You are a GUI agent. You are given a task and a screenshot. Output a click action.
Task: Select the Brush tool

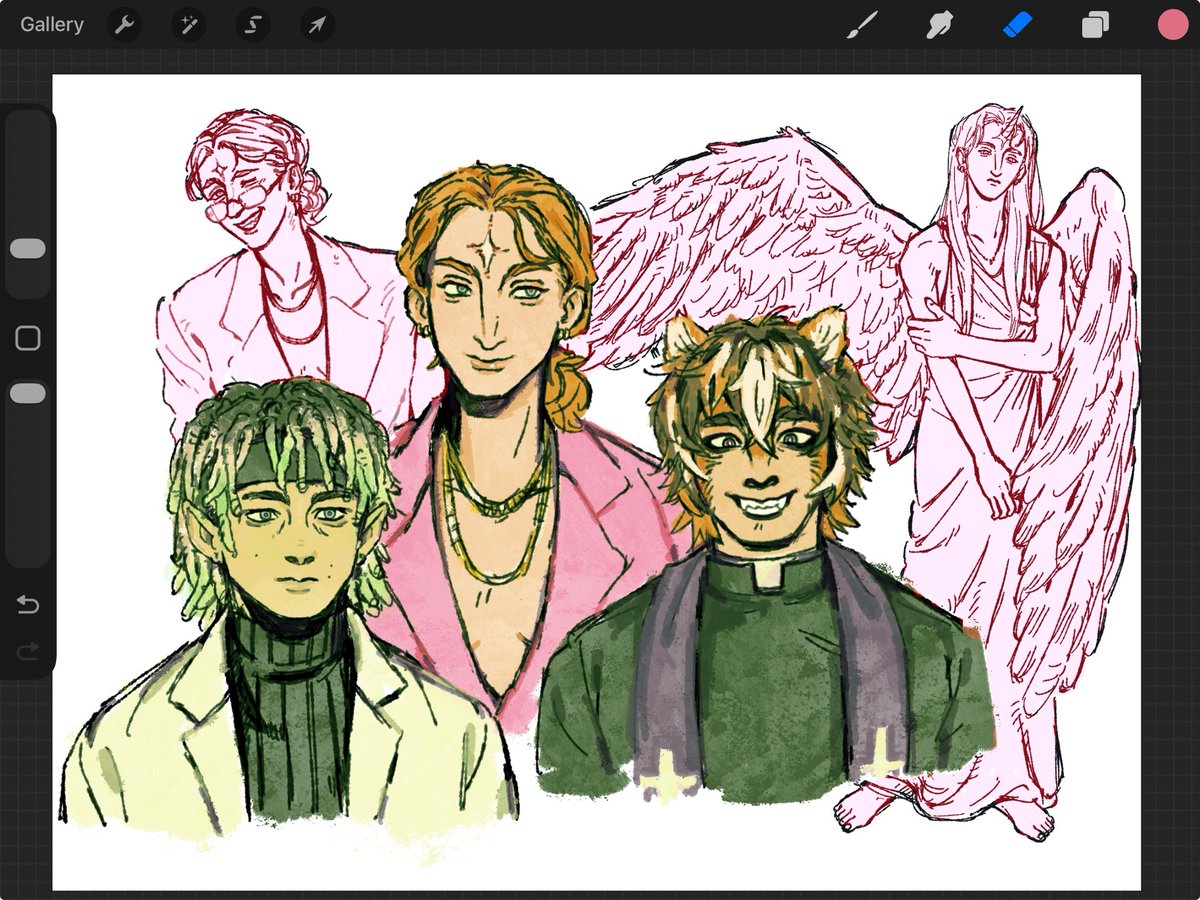point(861,25)
